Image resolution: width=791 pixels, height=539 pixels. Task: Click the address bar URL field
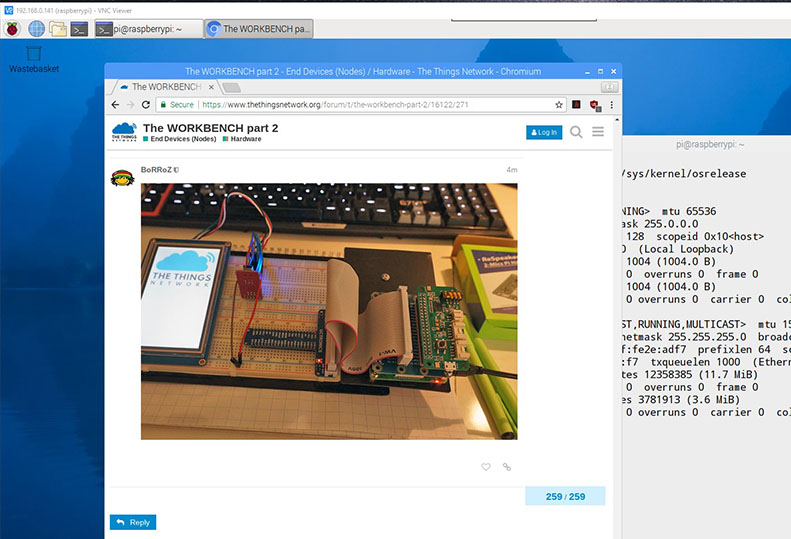click(x=361, y=105)
